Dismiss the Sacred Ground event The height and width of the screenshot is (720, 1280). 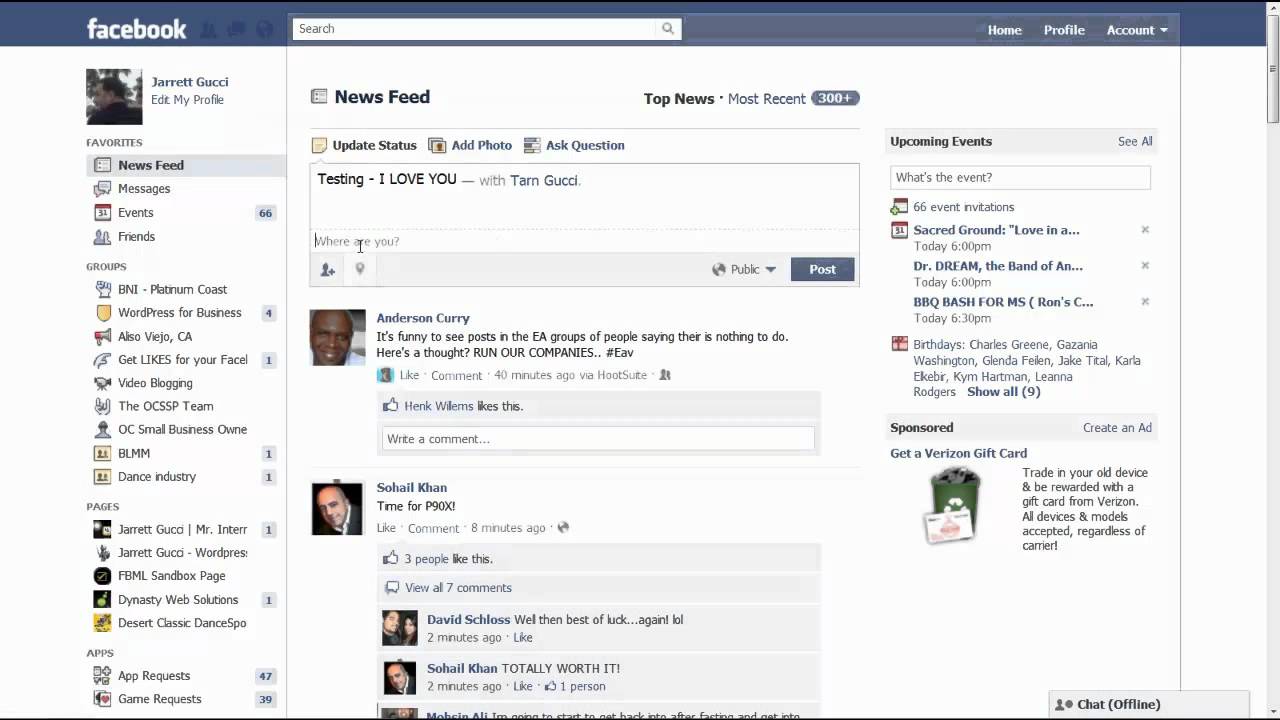tap(1145, 230)
